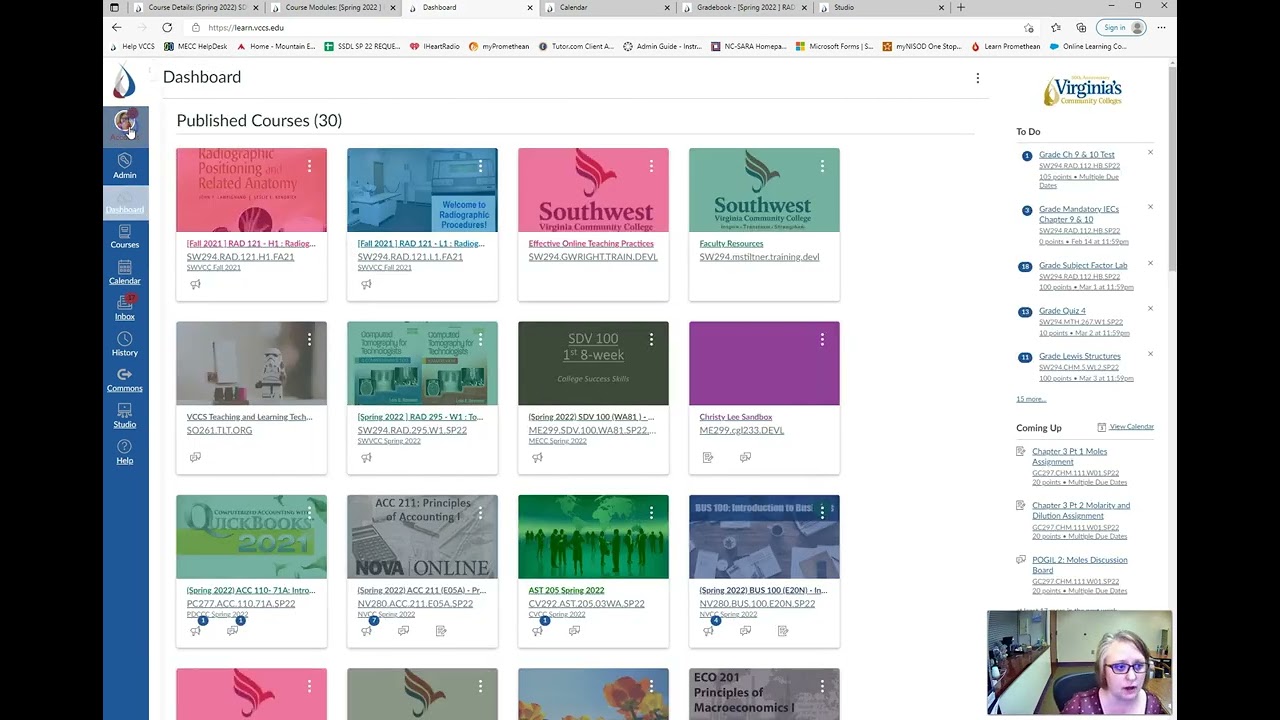Viewport: 1280px width, 720px height.
Task: Show 15 more to-do items
Action: [x=1031, y=399]
